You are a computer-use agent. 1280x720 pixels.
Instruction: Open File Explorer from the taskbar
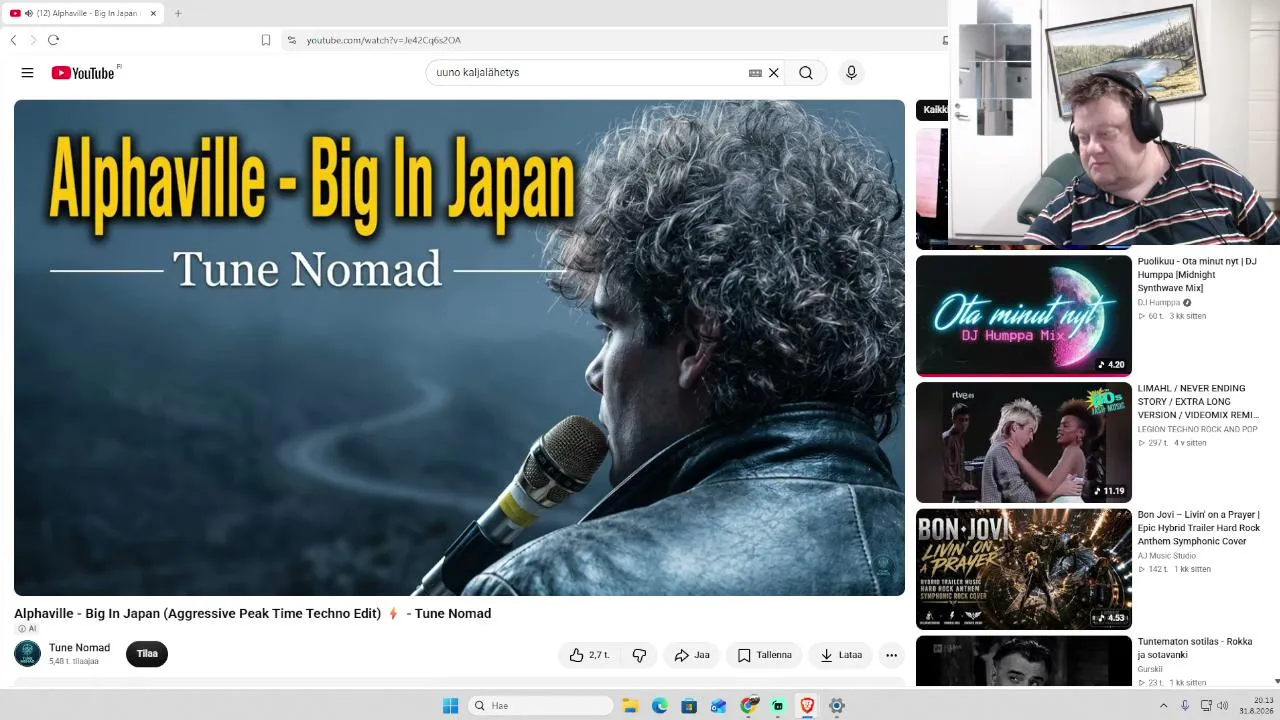(x=630, y=706)
